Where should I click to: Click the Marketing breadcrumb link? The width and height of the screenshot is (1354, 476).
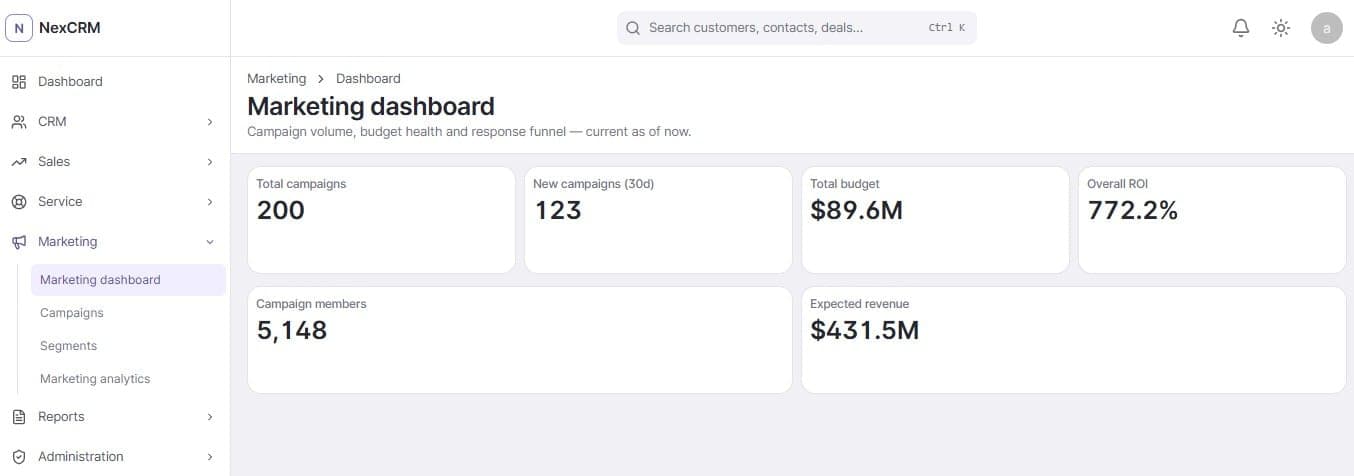pos(277,79)
